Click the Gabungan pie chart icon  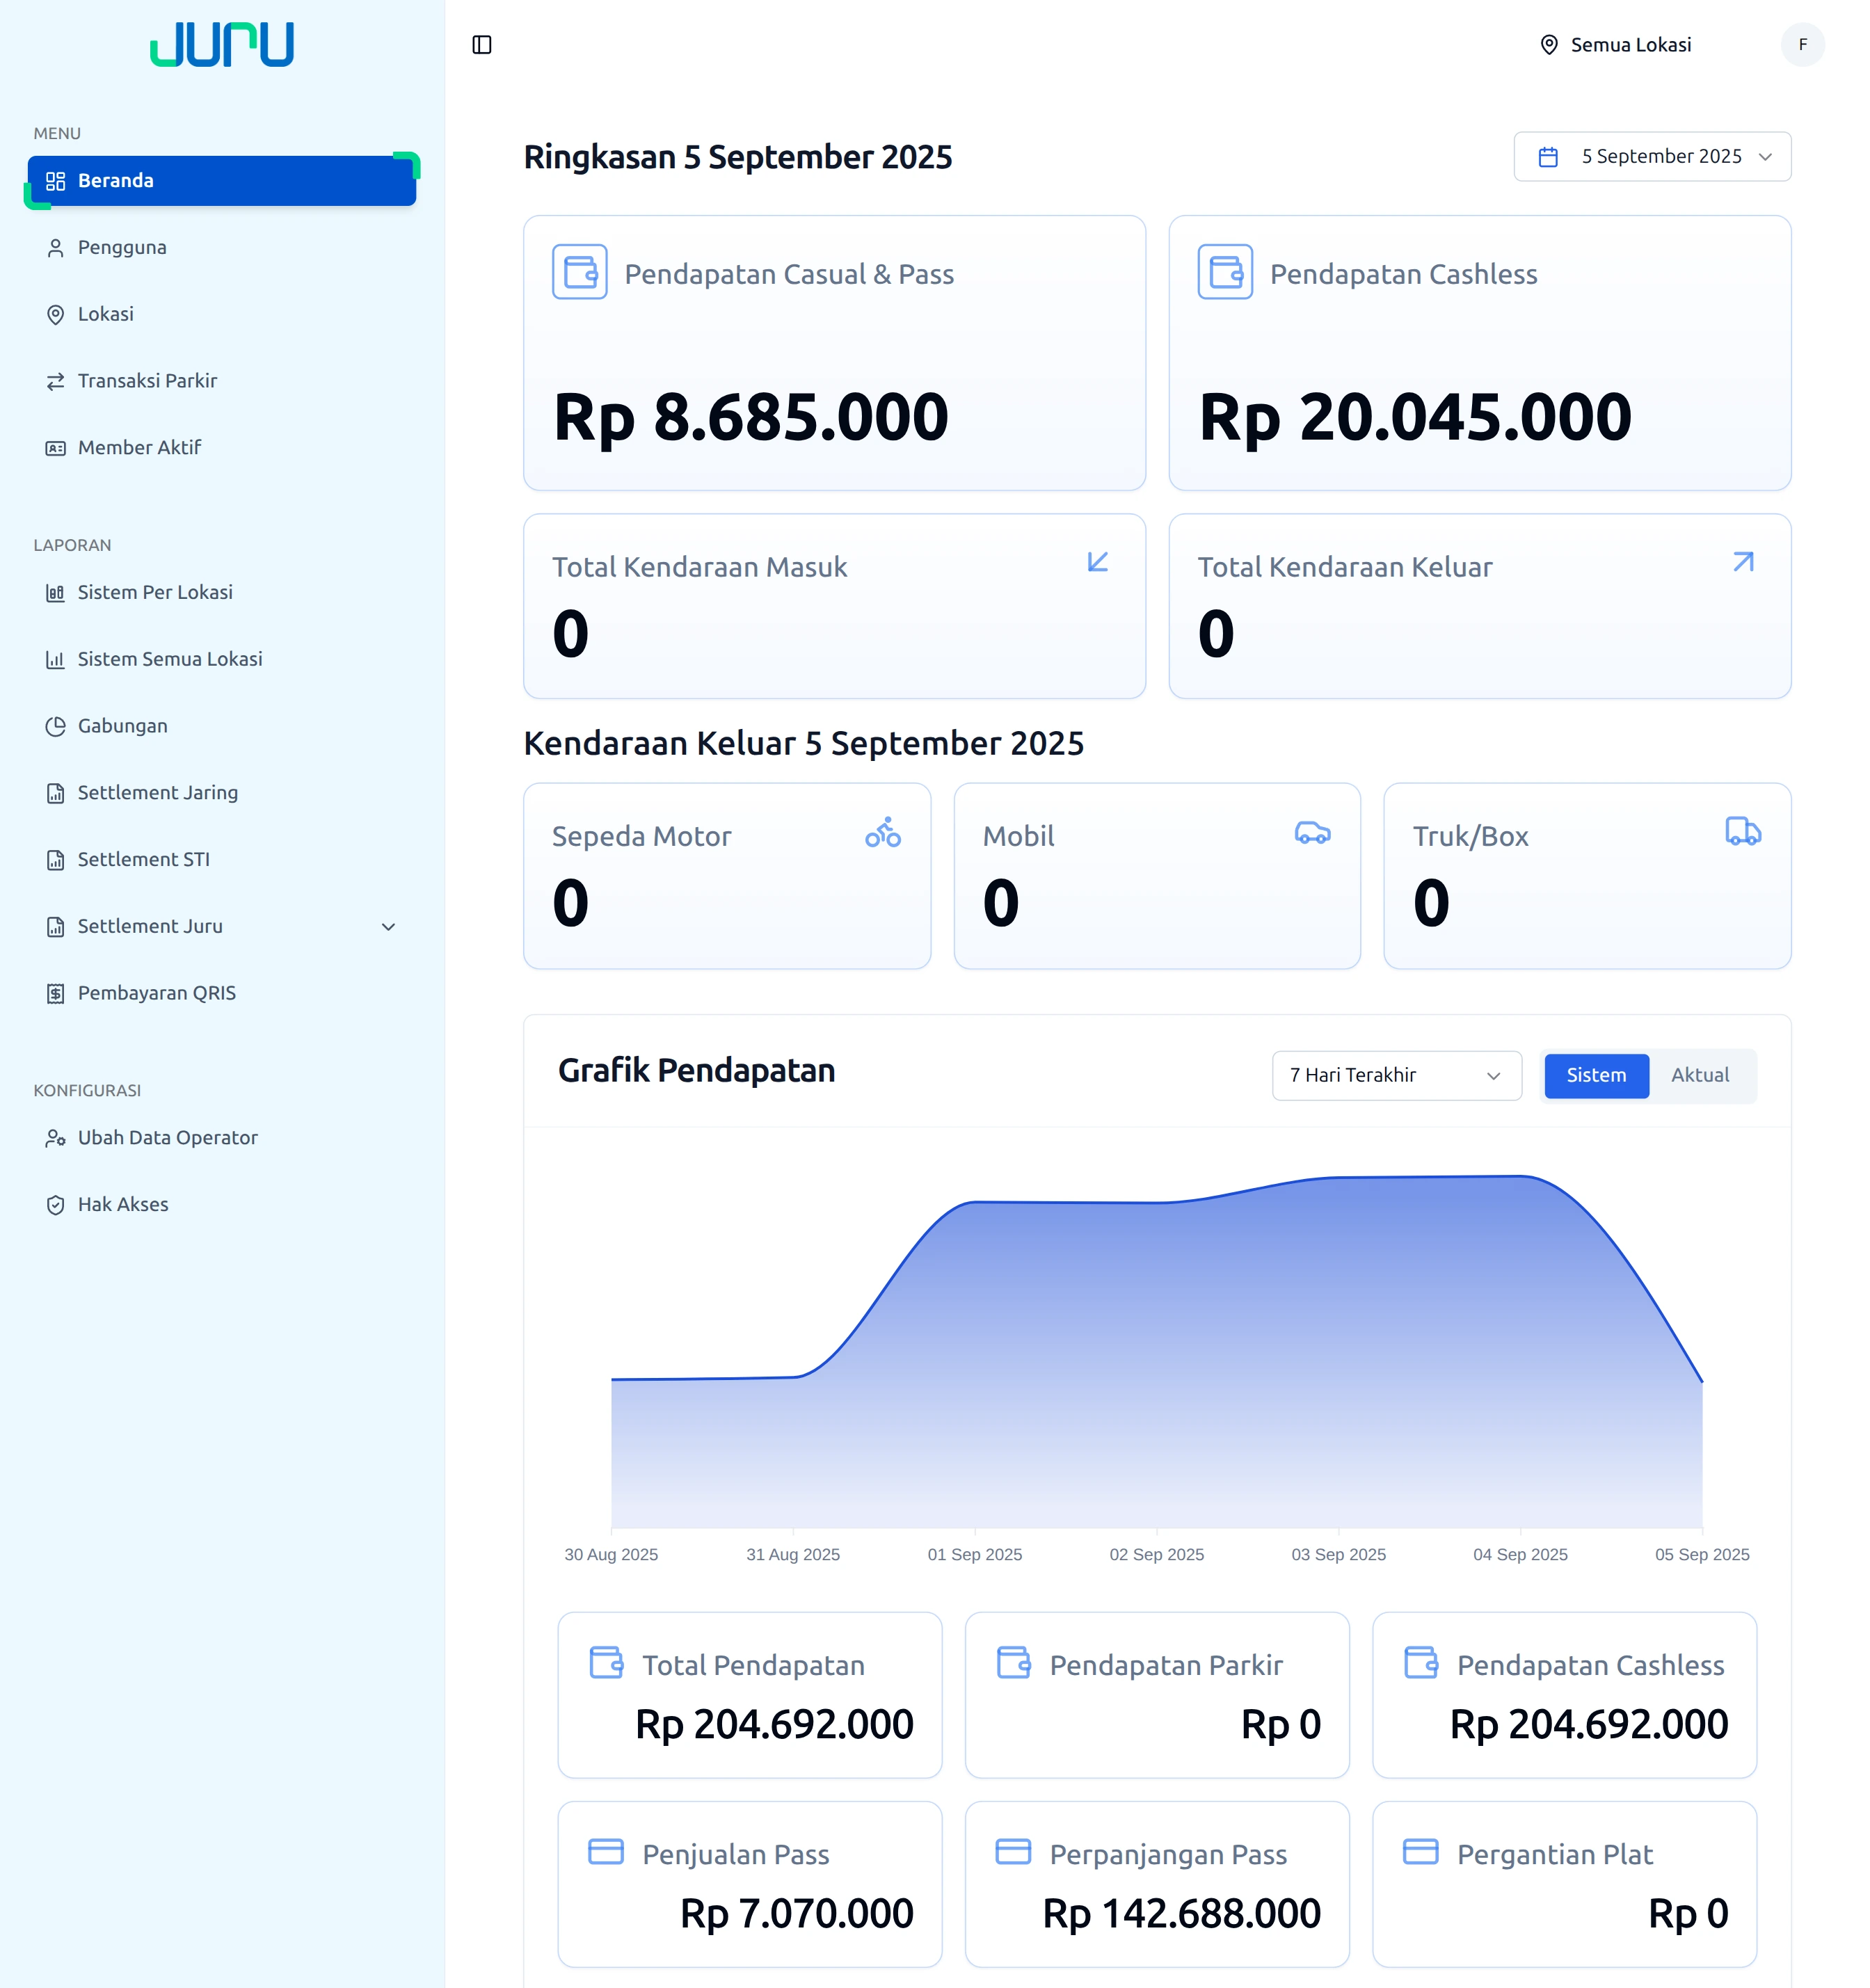(56, 726)
